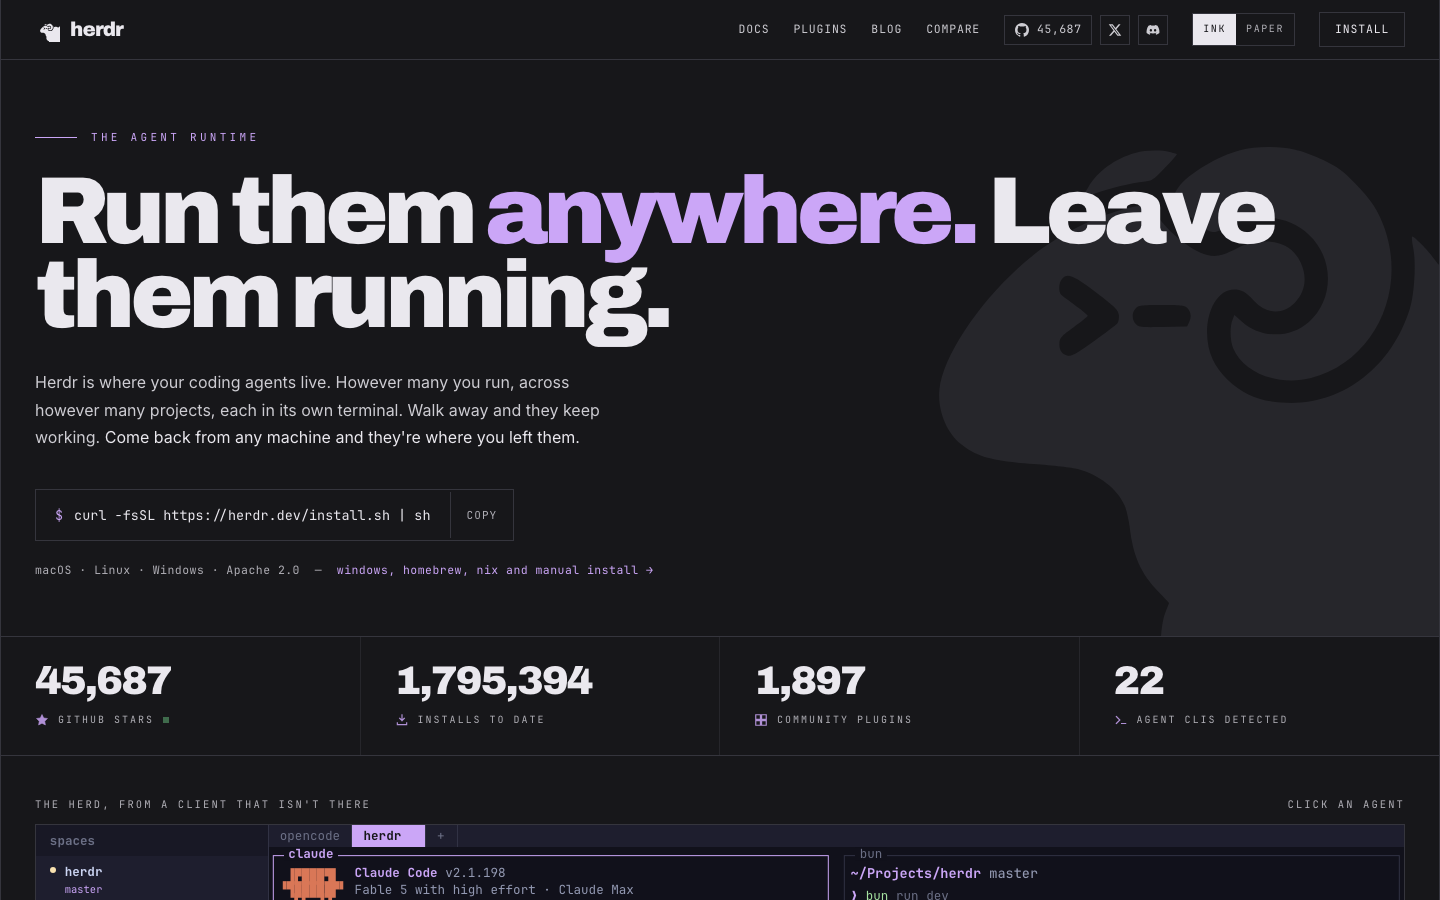1440x900 pixels.
Task: Open the Blog nav item
Action: (887, 30)
